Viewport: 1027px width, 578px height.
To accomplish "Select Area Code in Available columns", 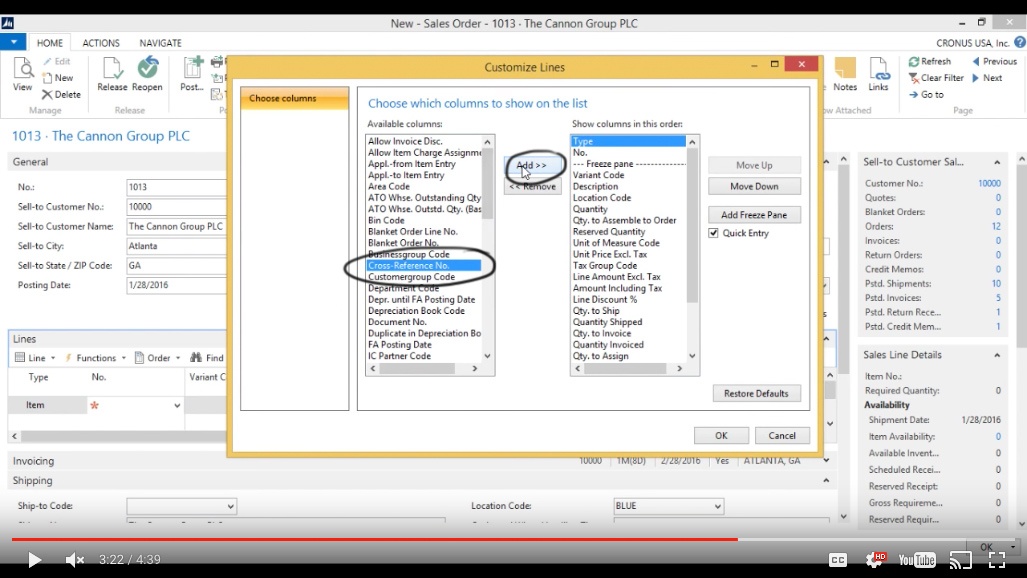I will 389,187.
